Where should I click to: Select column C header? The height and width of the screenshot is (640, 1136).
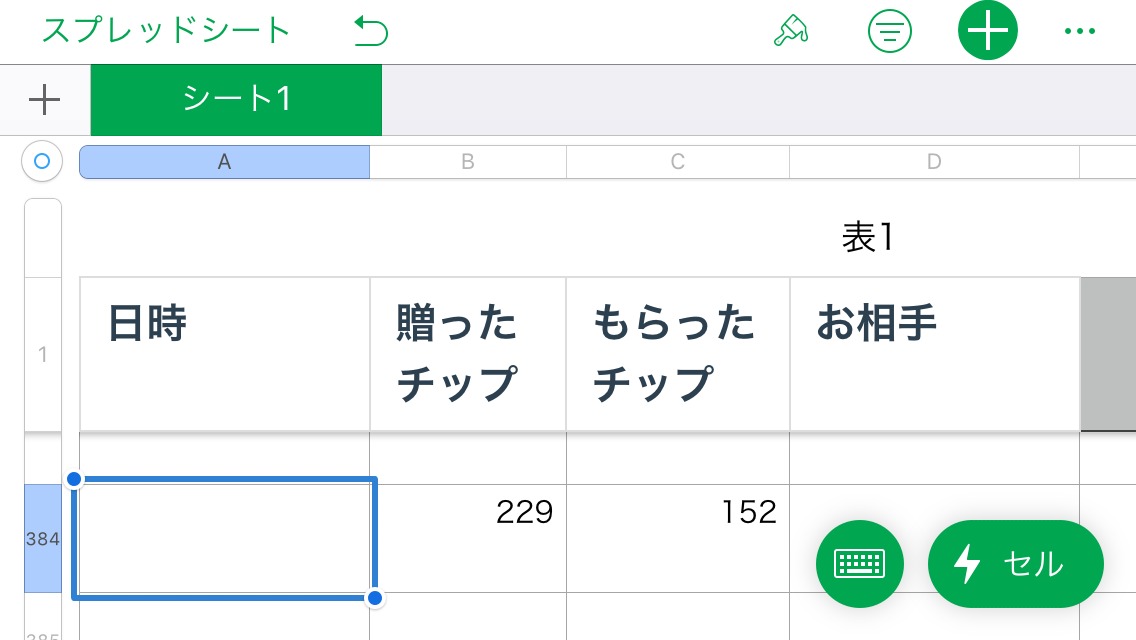point(677,162)
